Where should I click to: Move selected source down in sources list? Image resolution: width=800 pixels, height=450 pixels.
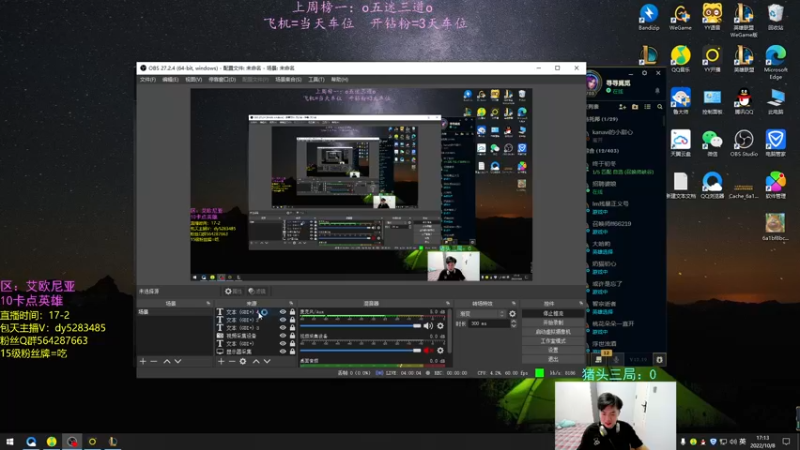point(267,361)
